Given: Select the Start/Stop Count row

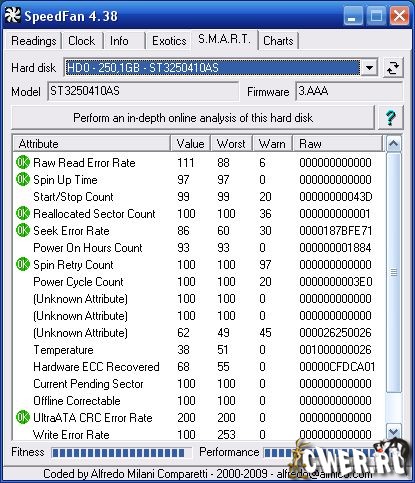Looking at the screenshot, I should [199, 196].
